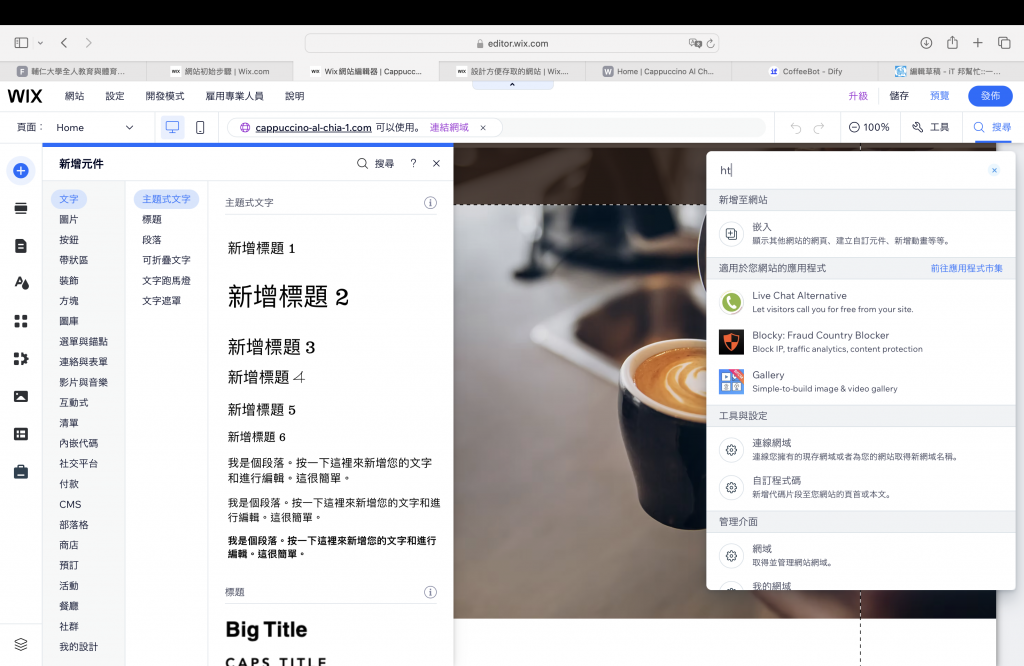This screenshot has width=1024, height=666.
Task: Open the 雇用專業人員 menu
Action: click(x=234, y=96)
